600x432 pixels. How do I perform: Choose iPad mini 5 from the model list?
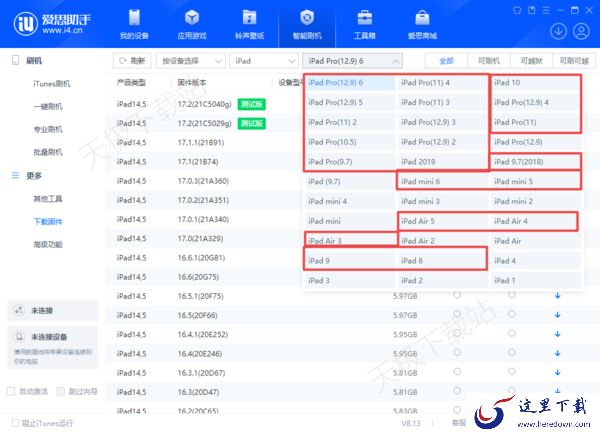pyautogui.click(x=535, y=181)
